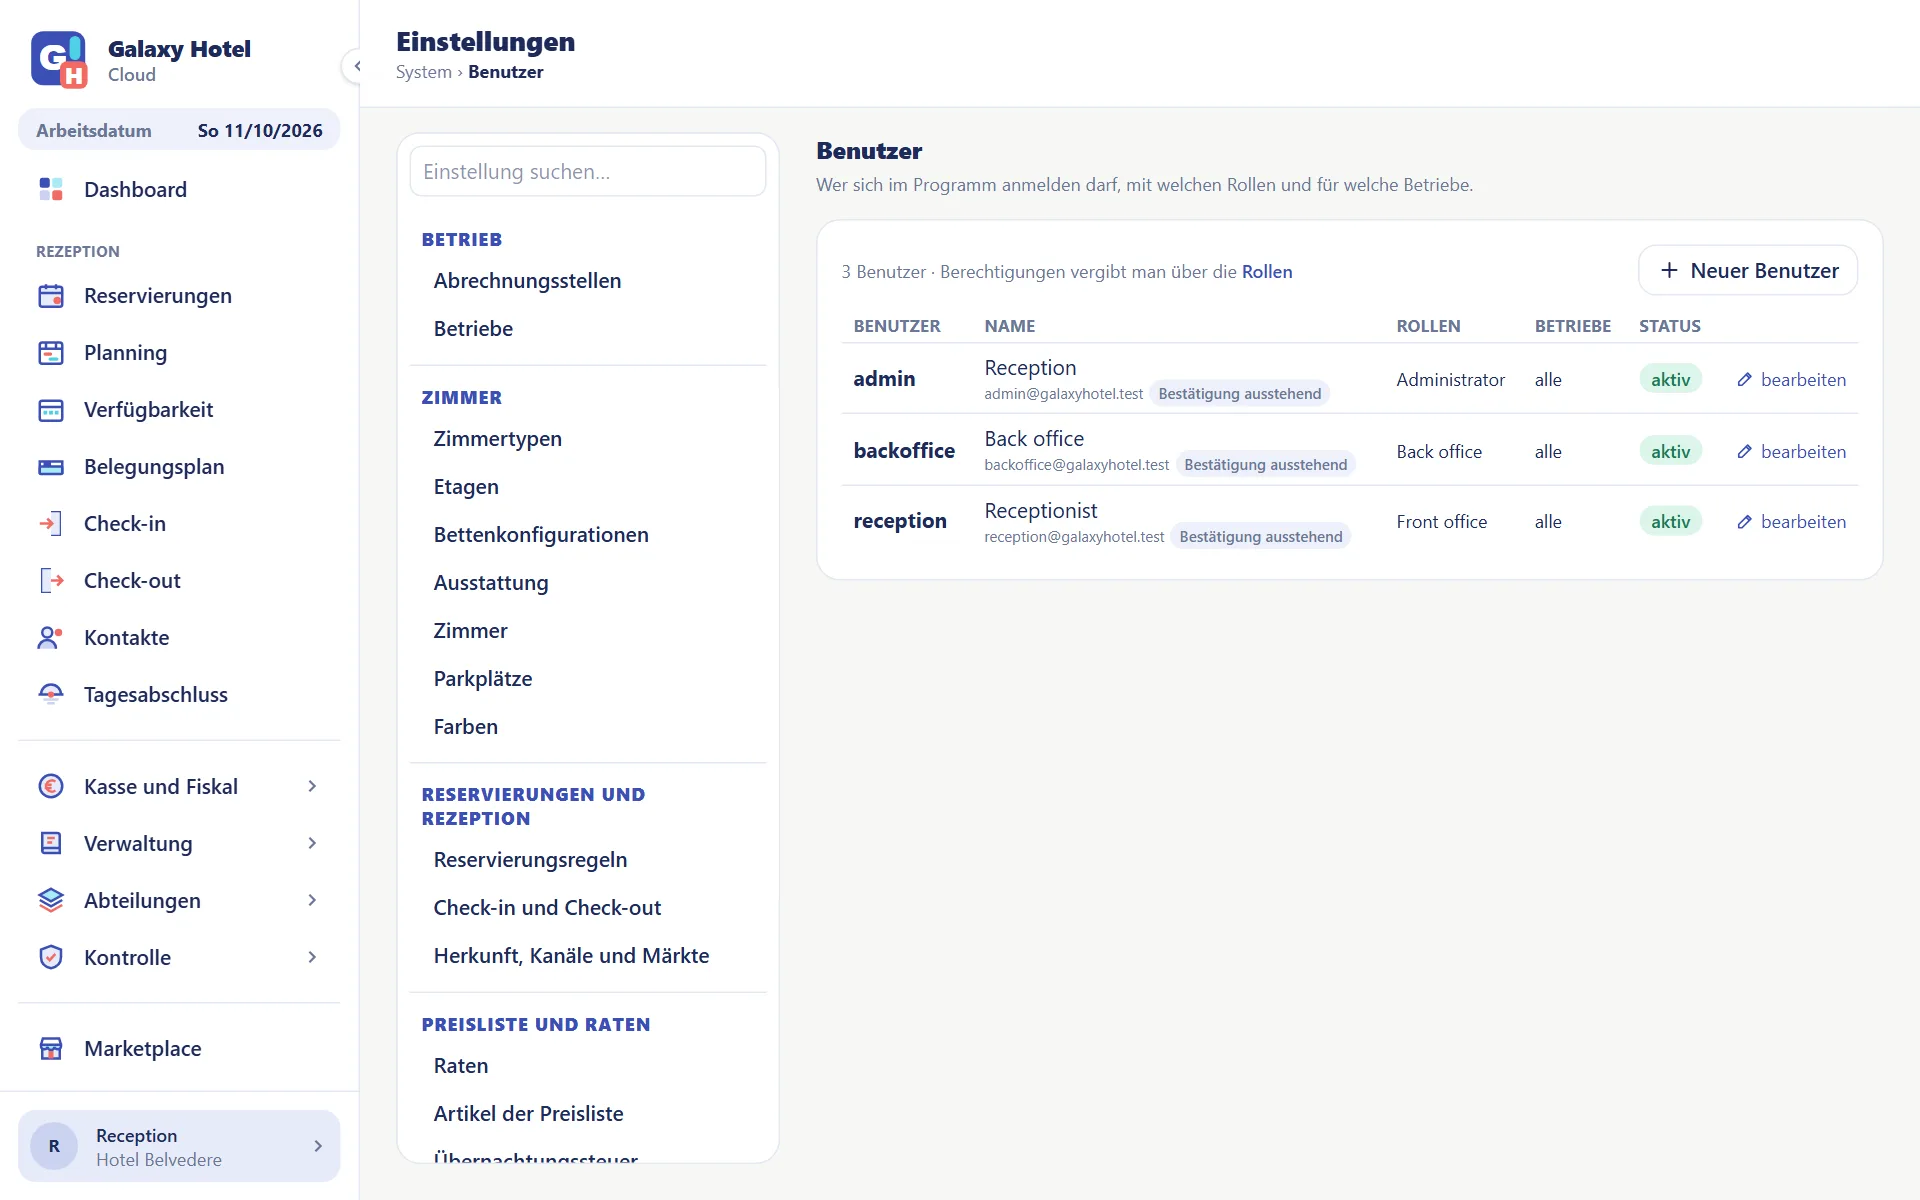Screen dimensions: 1920x1200
Task: Click the System breadcrumb link
Action: point(424,72)
